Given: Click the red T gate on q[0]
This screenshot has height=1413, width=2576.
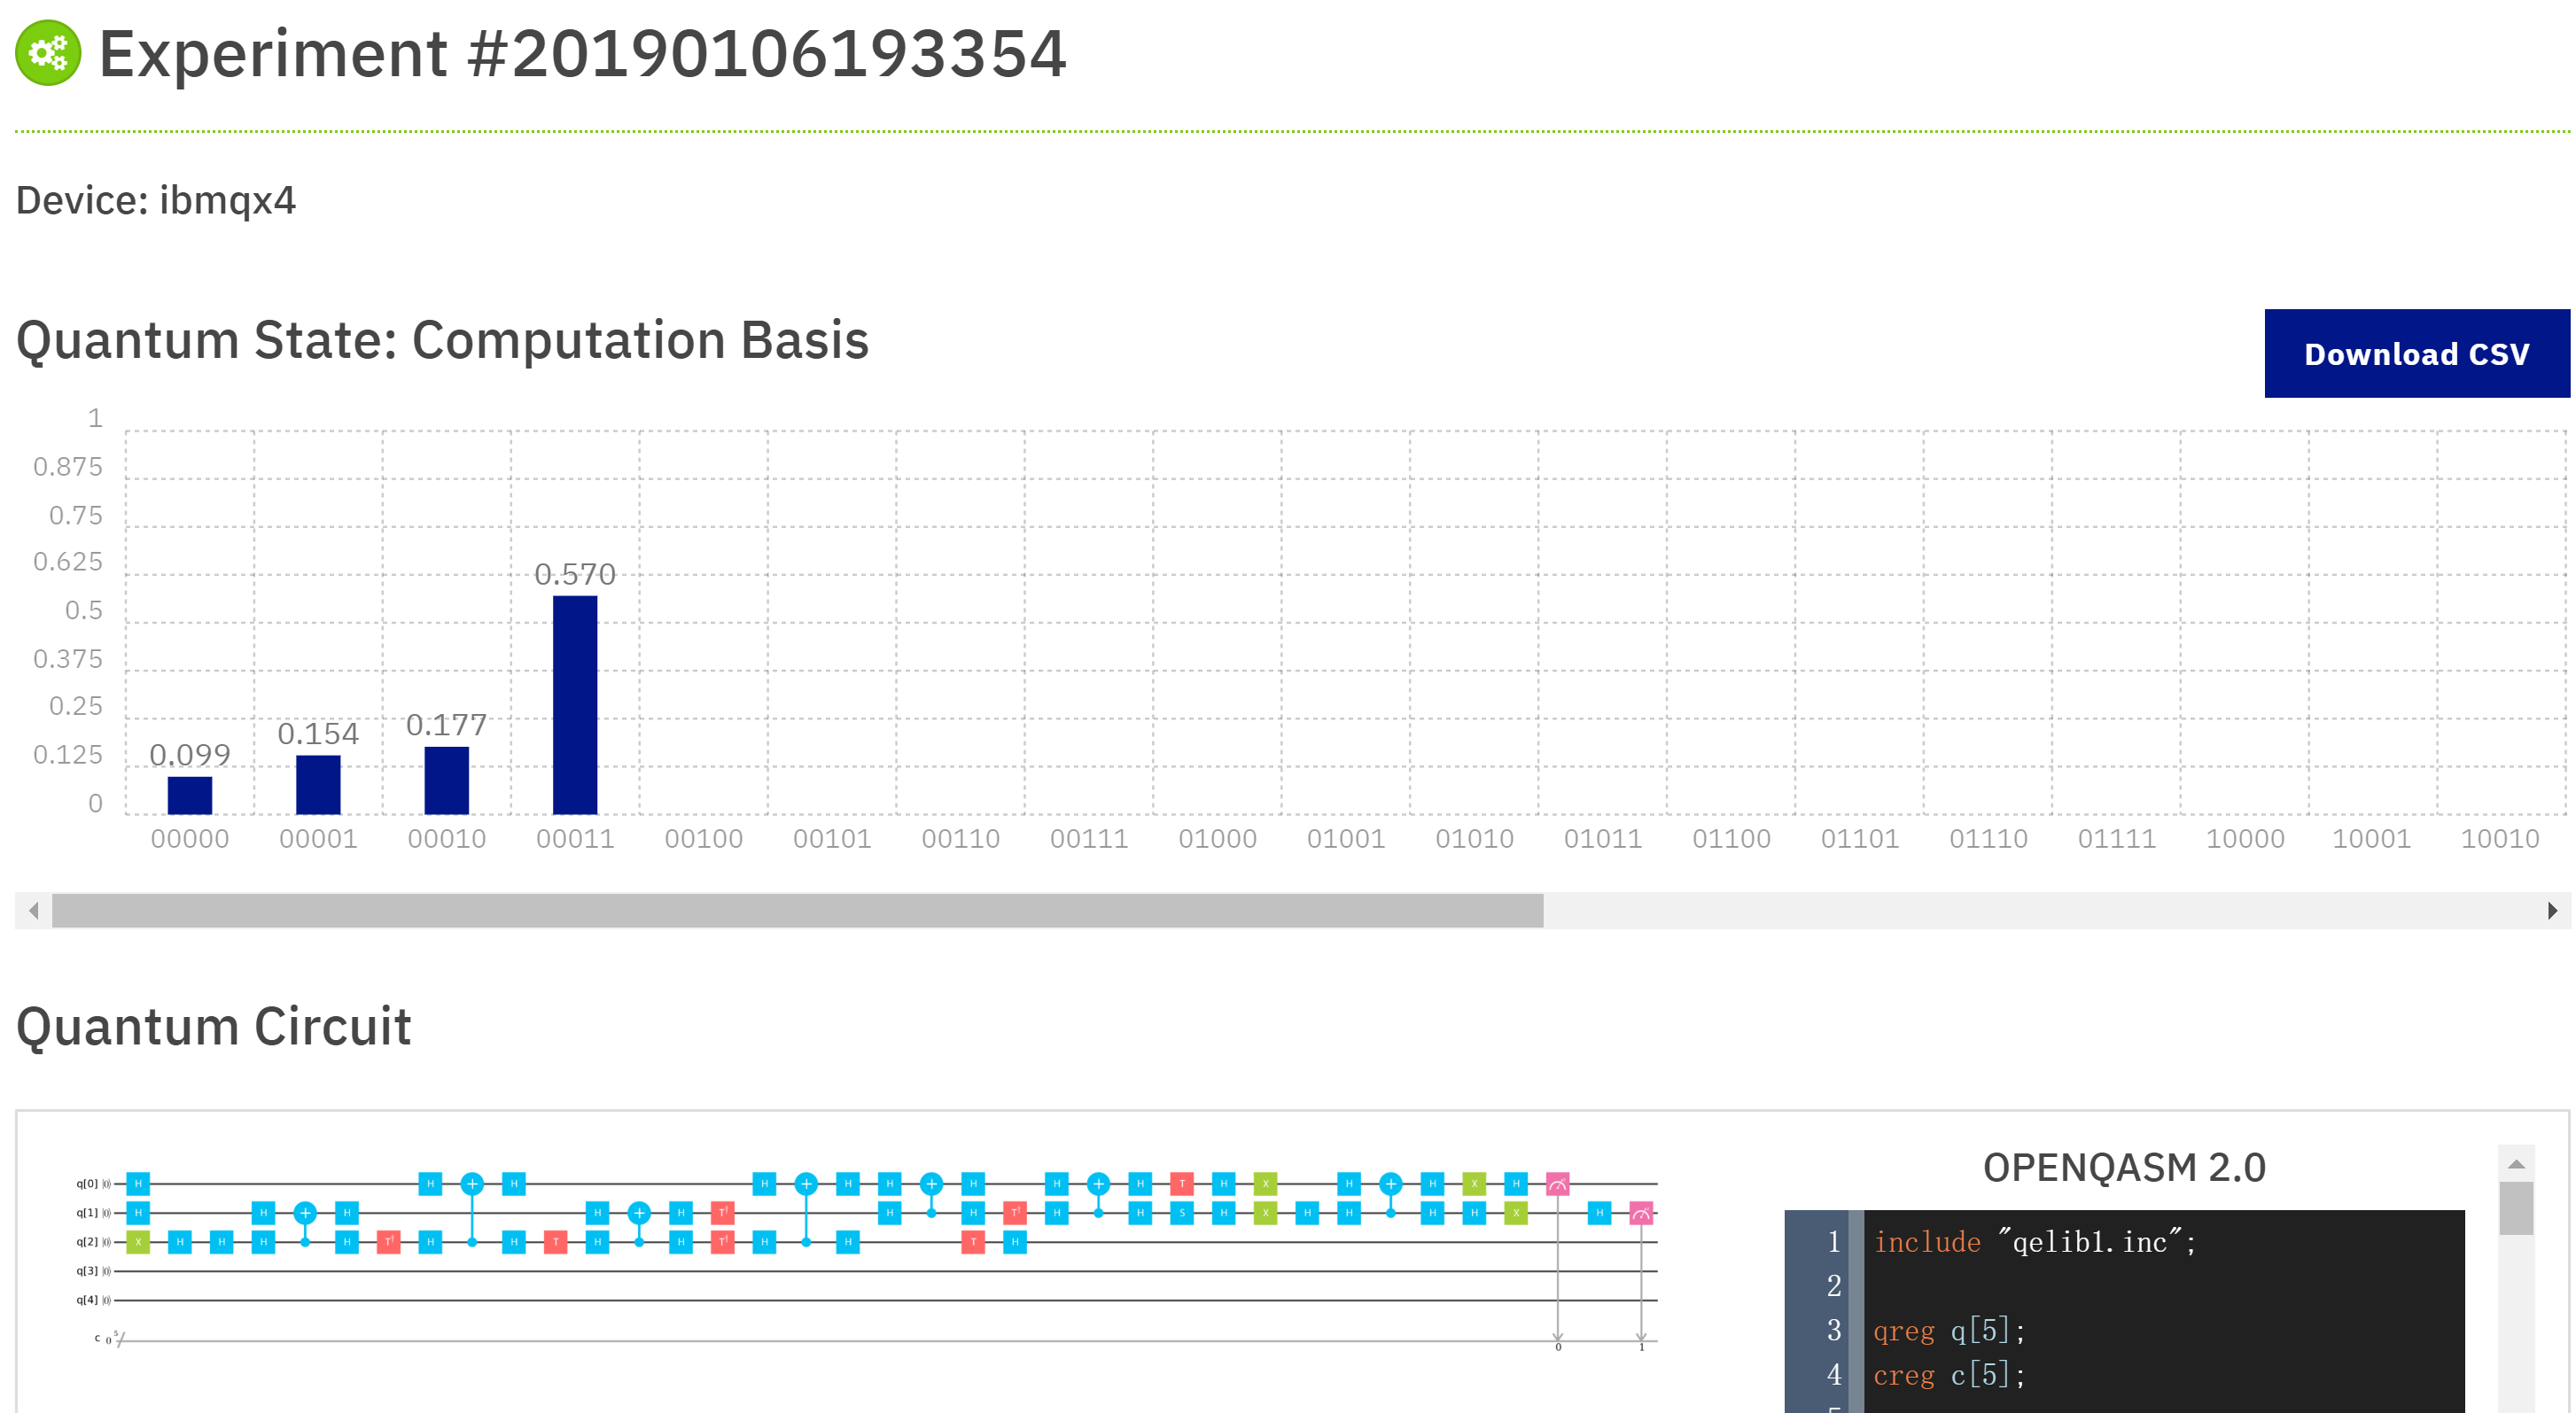Looking at the screenshot, I should (x=1182, y=1184).
